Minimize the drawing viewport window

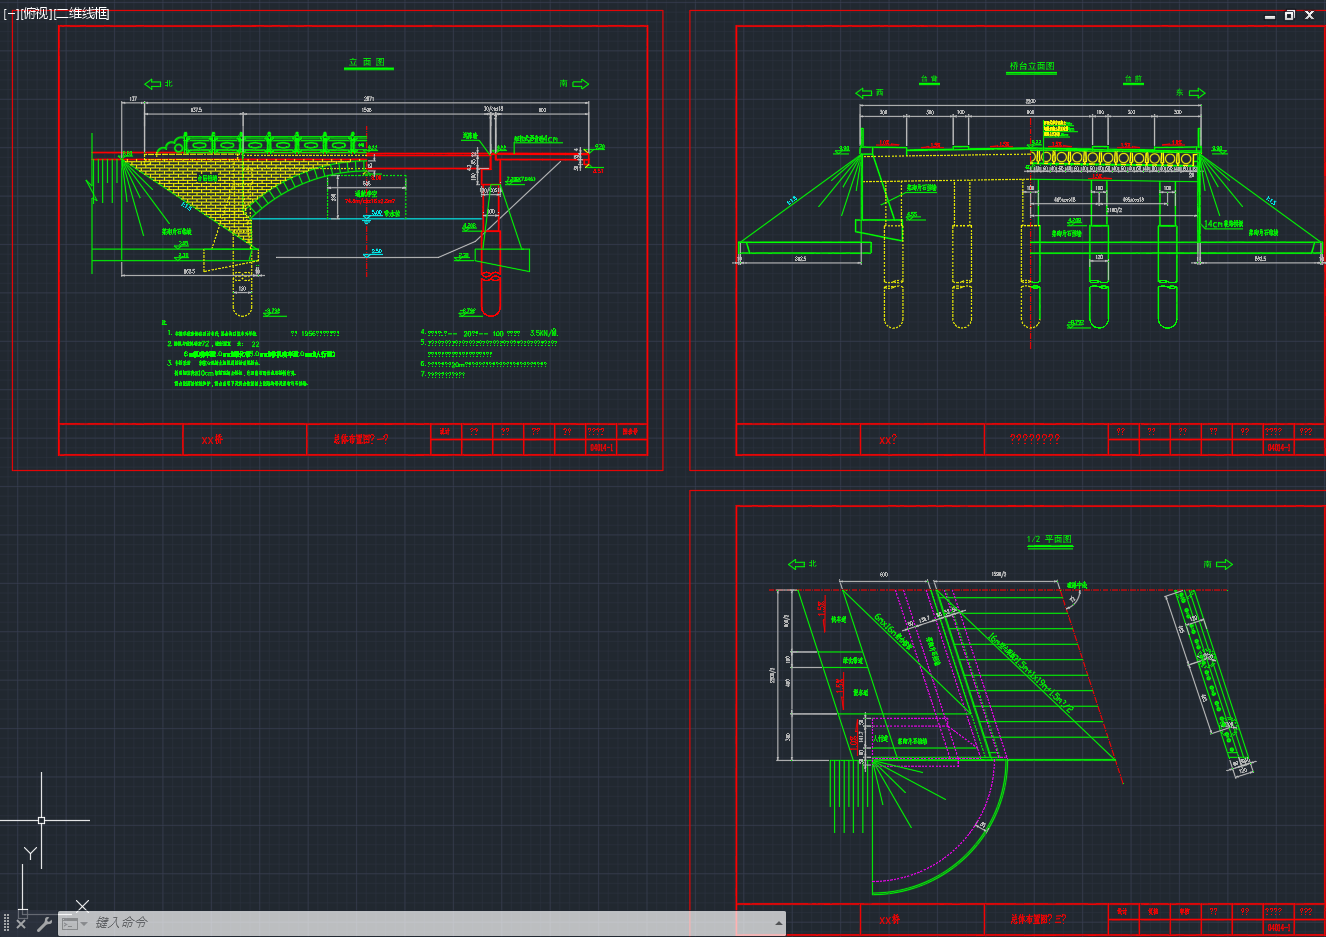(1270, 15)
